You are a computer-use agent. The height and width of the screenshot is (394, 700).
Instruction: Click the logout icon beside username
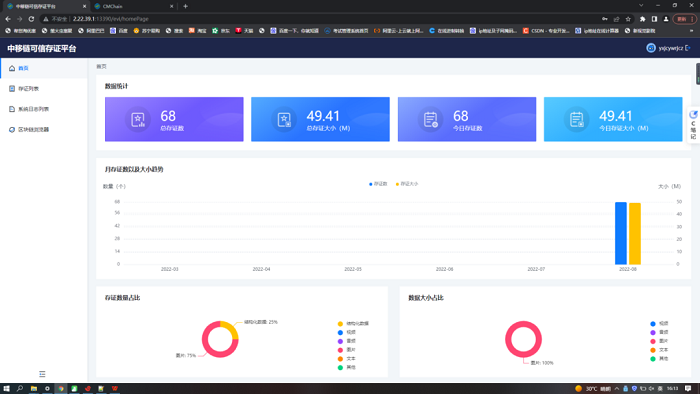click(x=688, y=48)
